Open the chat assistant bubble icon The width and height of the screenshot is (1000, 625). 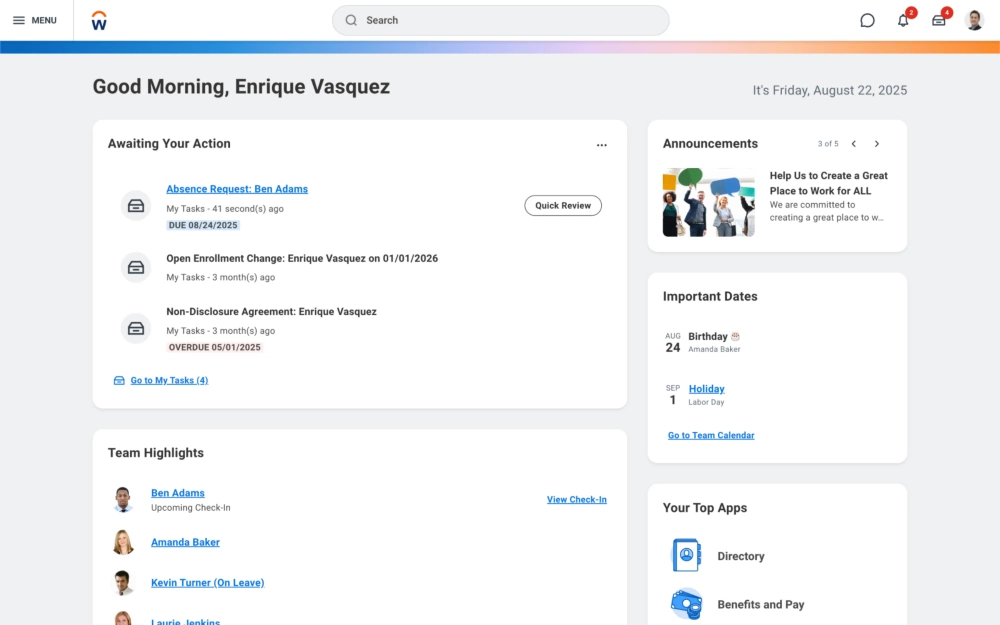(867, 20)
